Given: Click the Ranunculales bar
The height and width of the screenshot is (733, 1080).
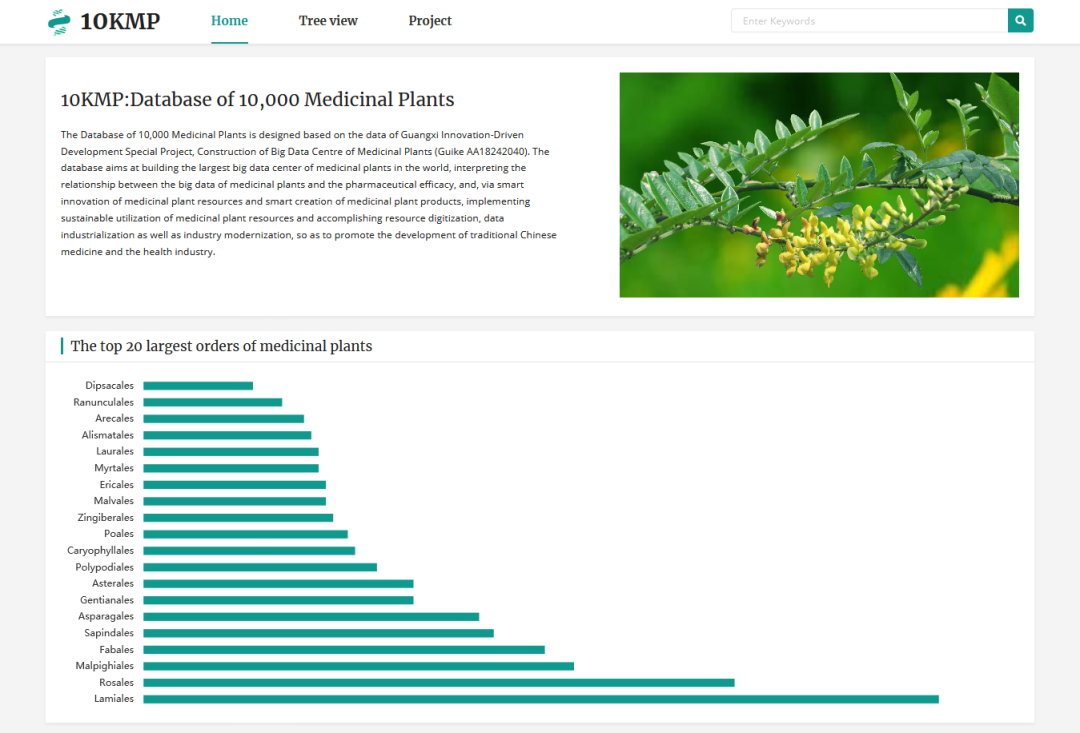Looking at the screenshot, I should (x=212, y=402).
